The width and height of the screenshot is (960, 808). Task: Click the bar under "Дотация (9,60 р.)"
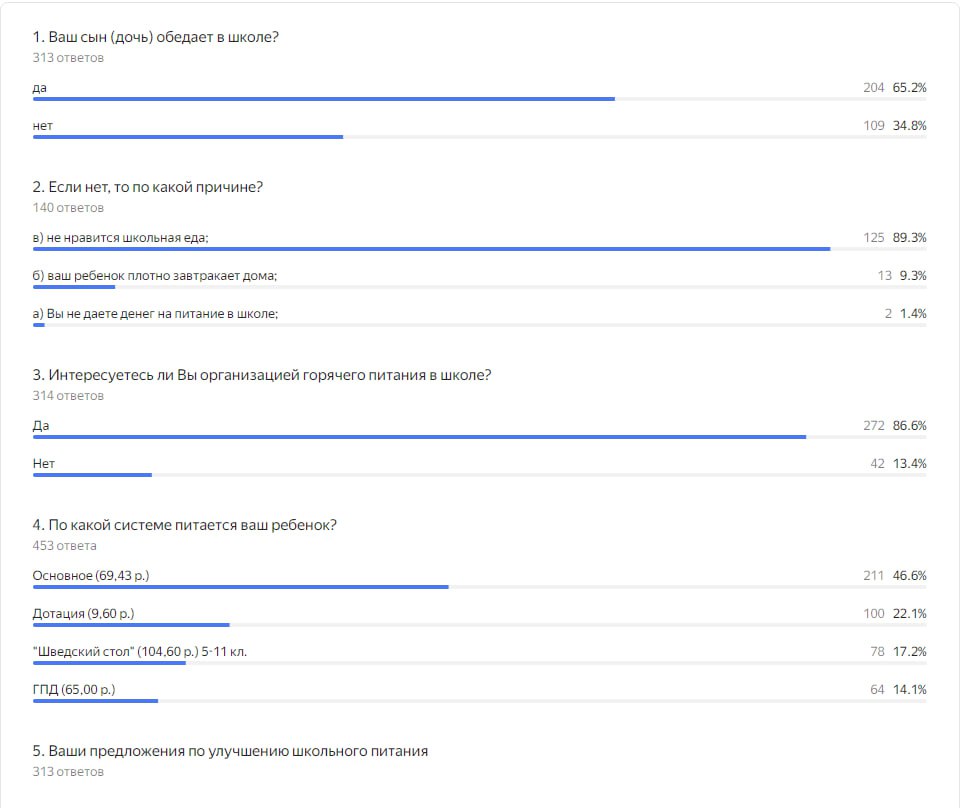click(x=131, y=625)
